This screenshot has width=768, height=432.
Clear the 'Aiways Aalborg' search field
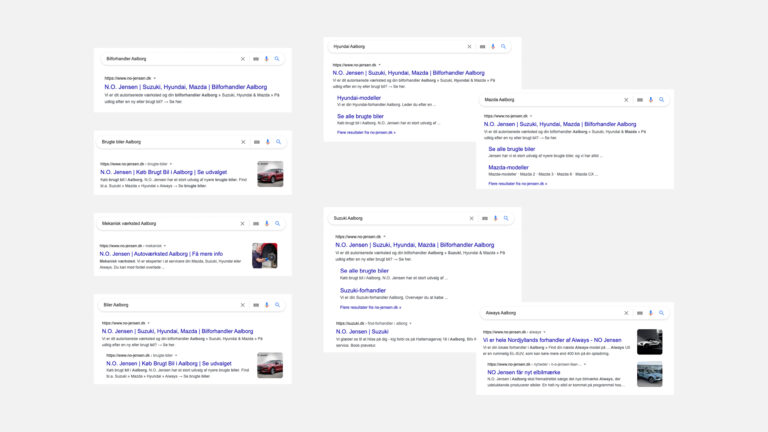[627, 313]
